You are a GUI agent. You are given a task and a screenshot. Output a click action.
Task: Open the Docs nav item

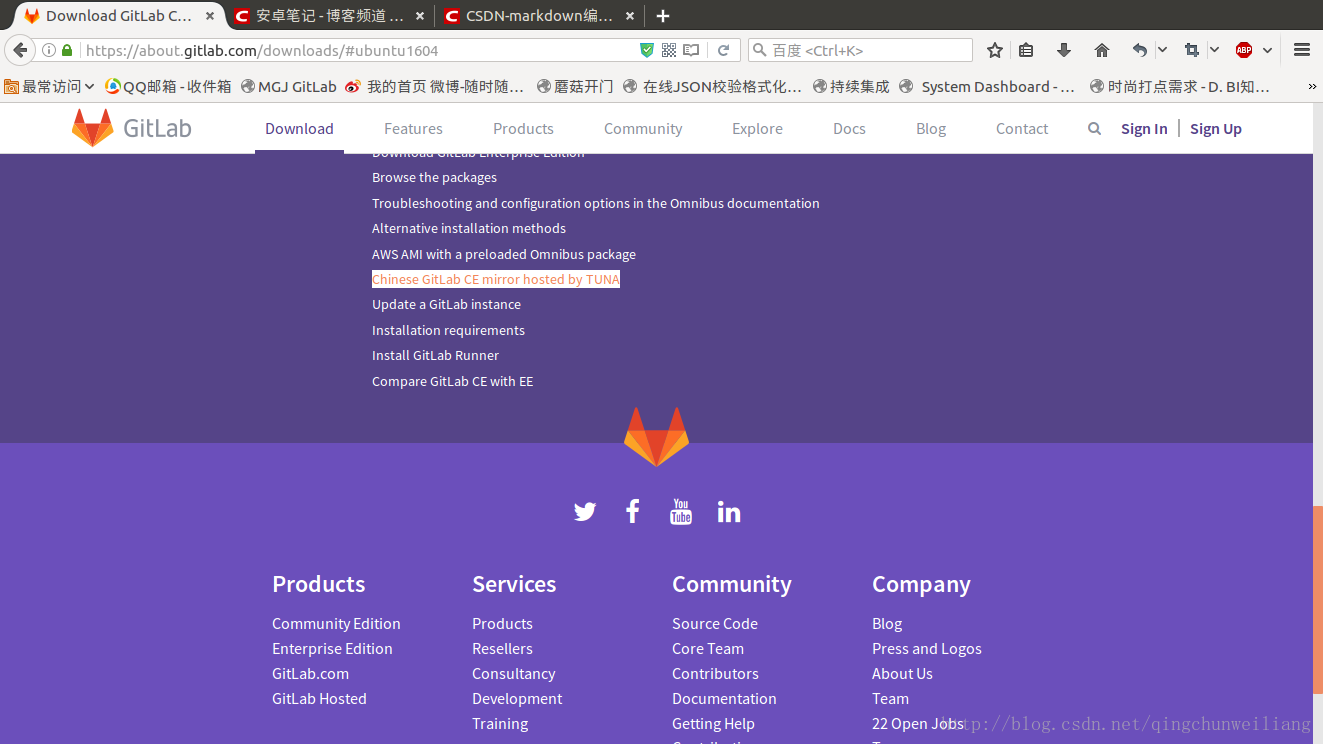point(849,128)
